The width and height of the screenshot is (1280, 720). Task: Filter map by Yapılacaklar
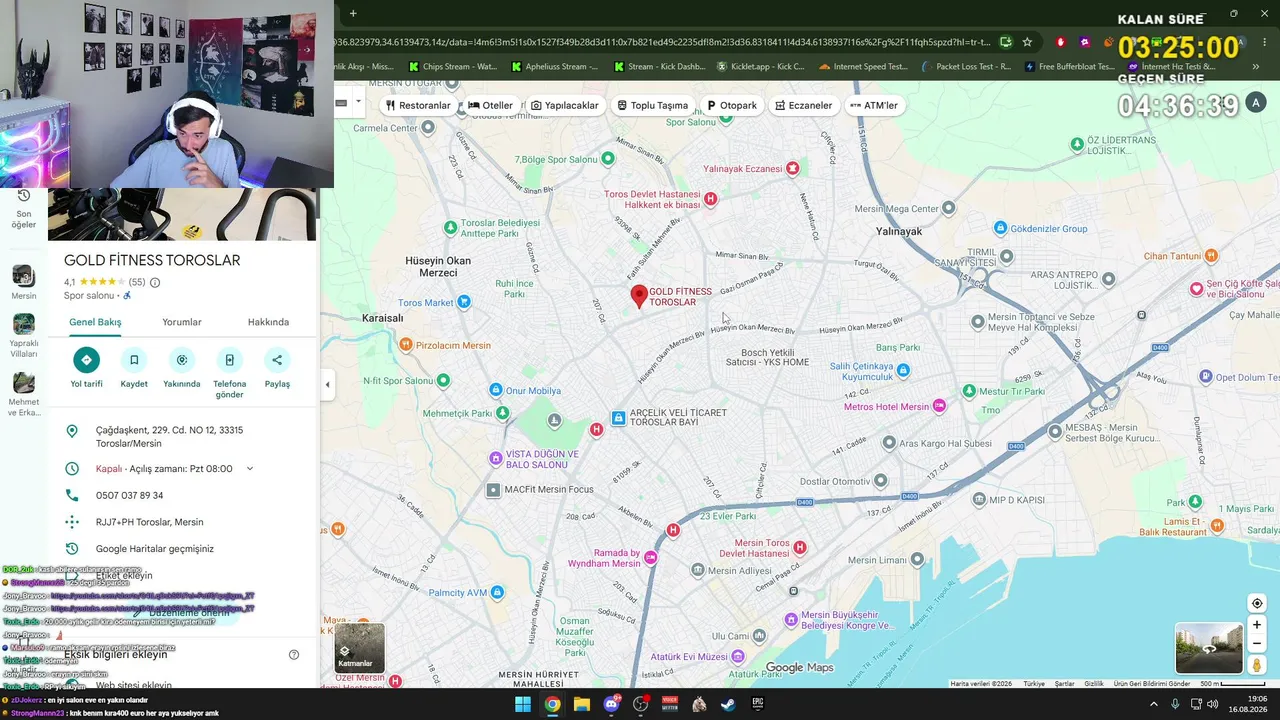pos(565,105)
